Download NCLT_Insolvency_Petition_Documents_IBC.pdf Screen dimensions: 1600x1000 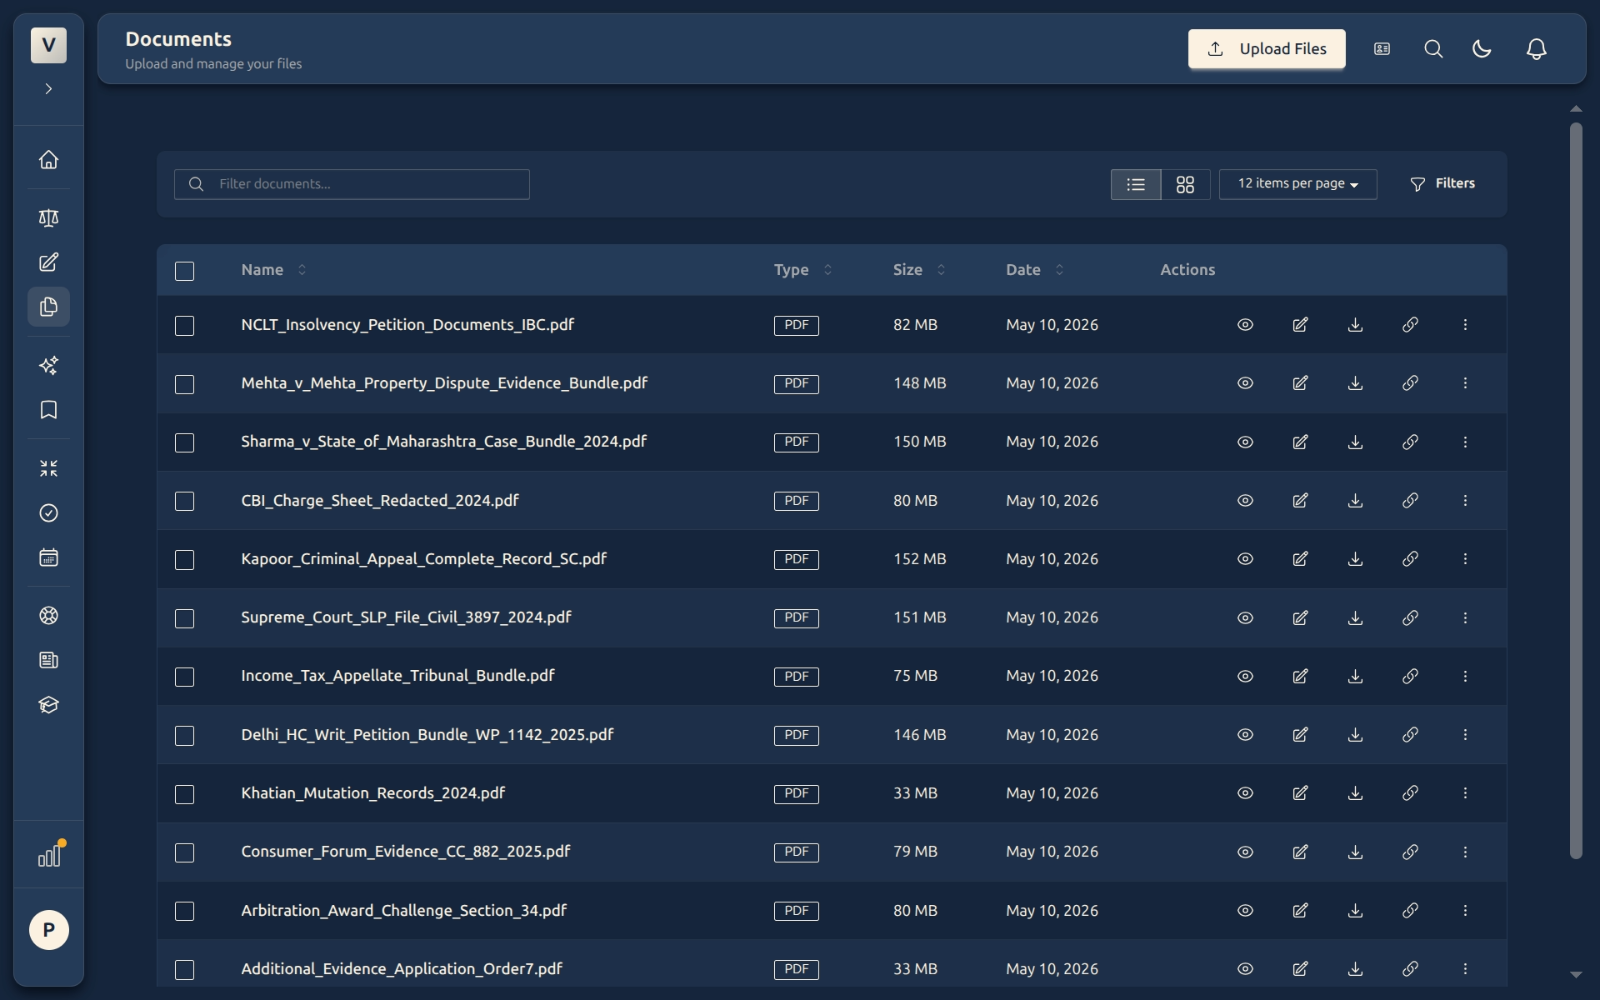tap(1355, 325)
